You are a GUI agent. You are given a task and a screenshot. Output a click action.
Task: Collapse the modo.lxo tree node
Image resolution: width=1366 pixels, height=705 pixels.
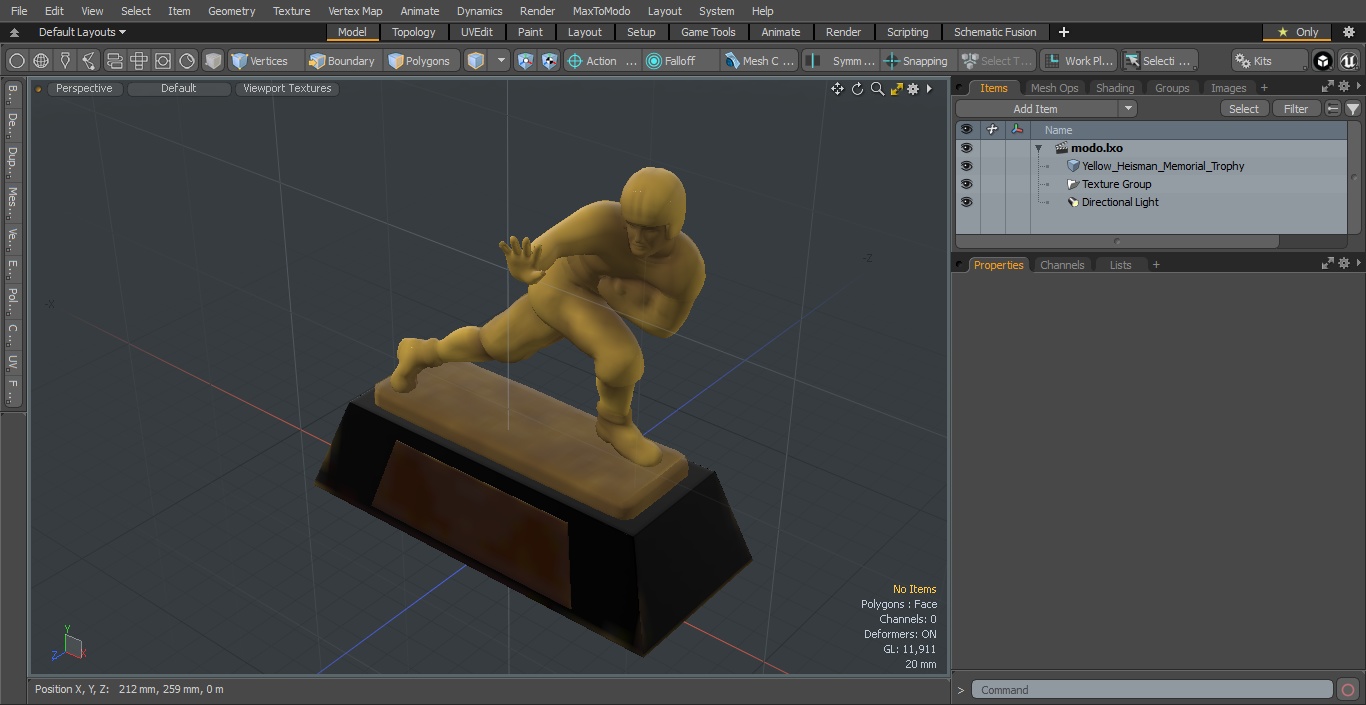tap(1038, 148)
